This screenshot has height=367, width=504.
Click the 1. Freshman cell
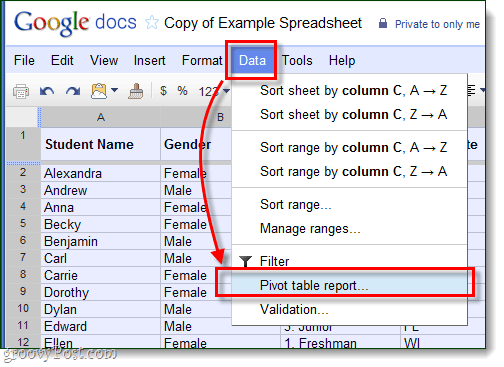point(340,343)
